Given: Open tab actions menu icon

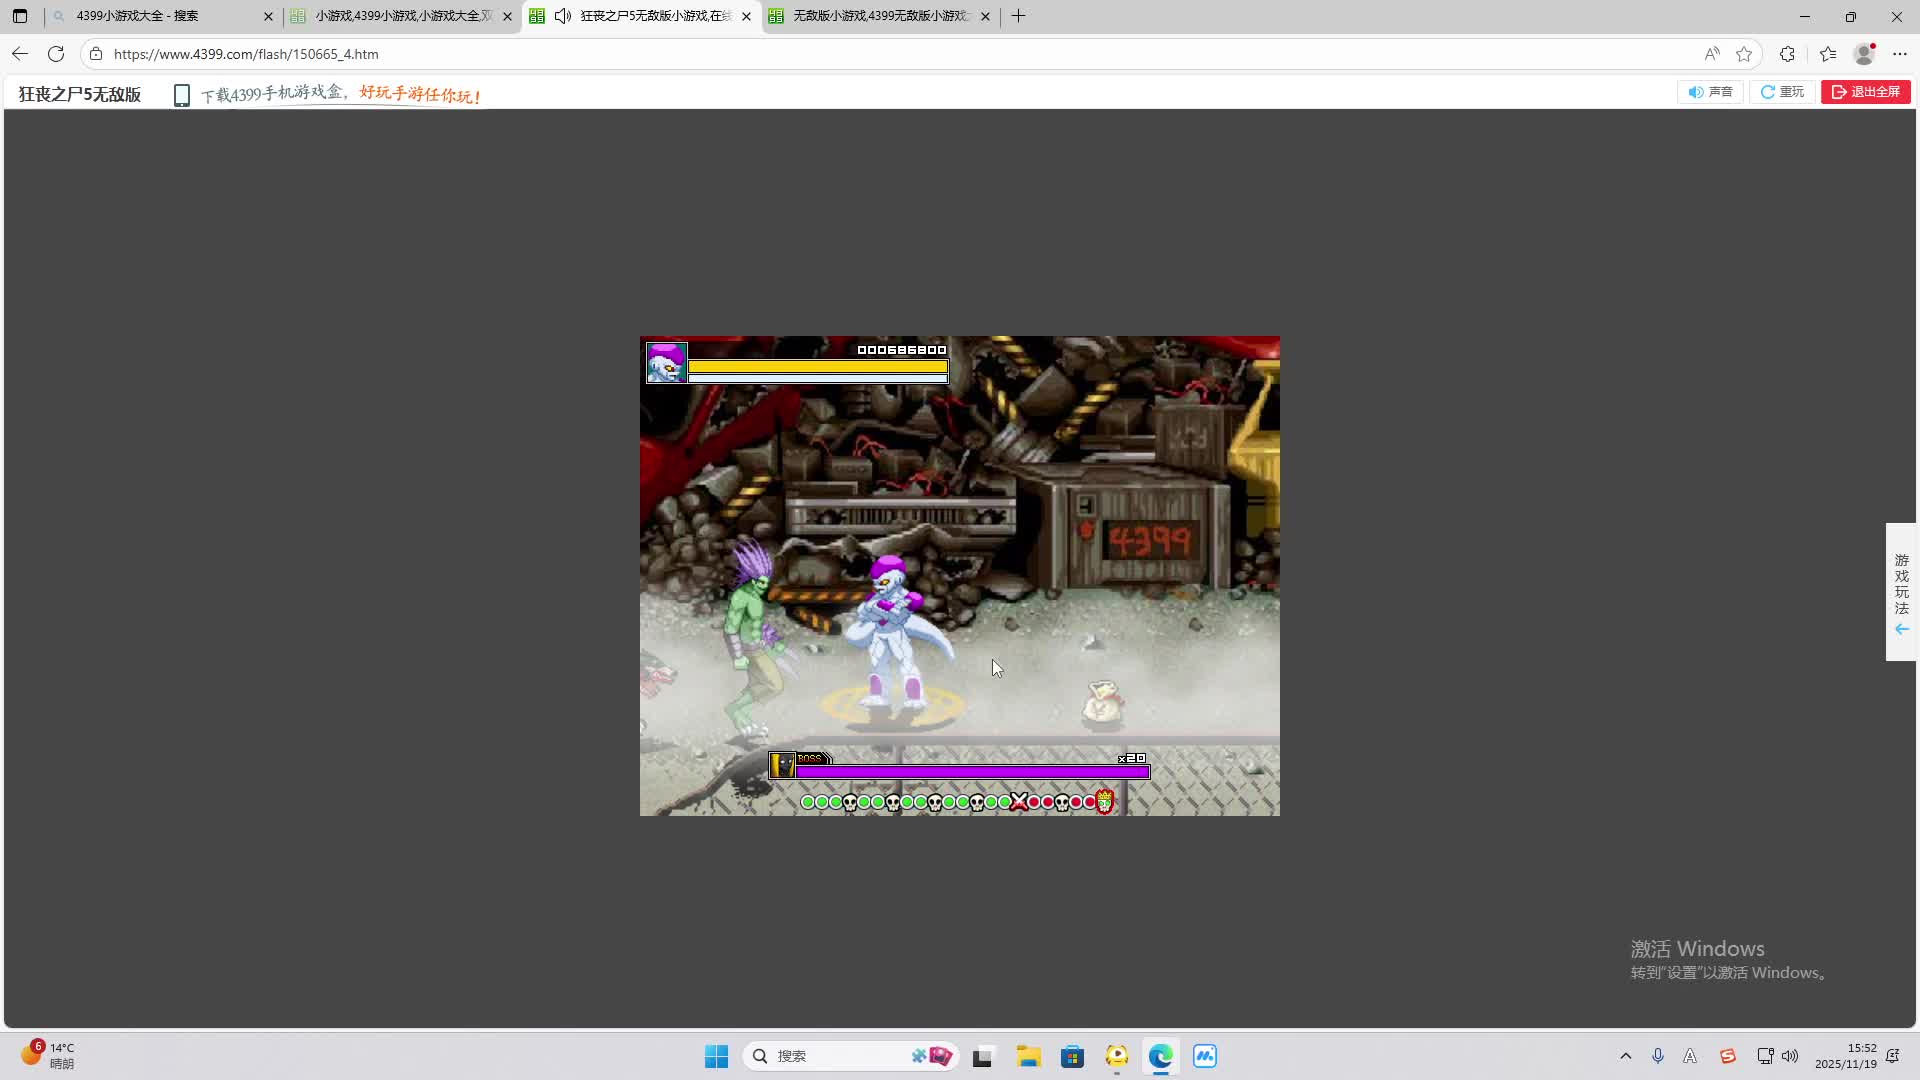Looking at the screenshot, I should 20,16.
